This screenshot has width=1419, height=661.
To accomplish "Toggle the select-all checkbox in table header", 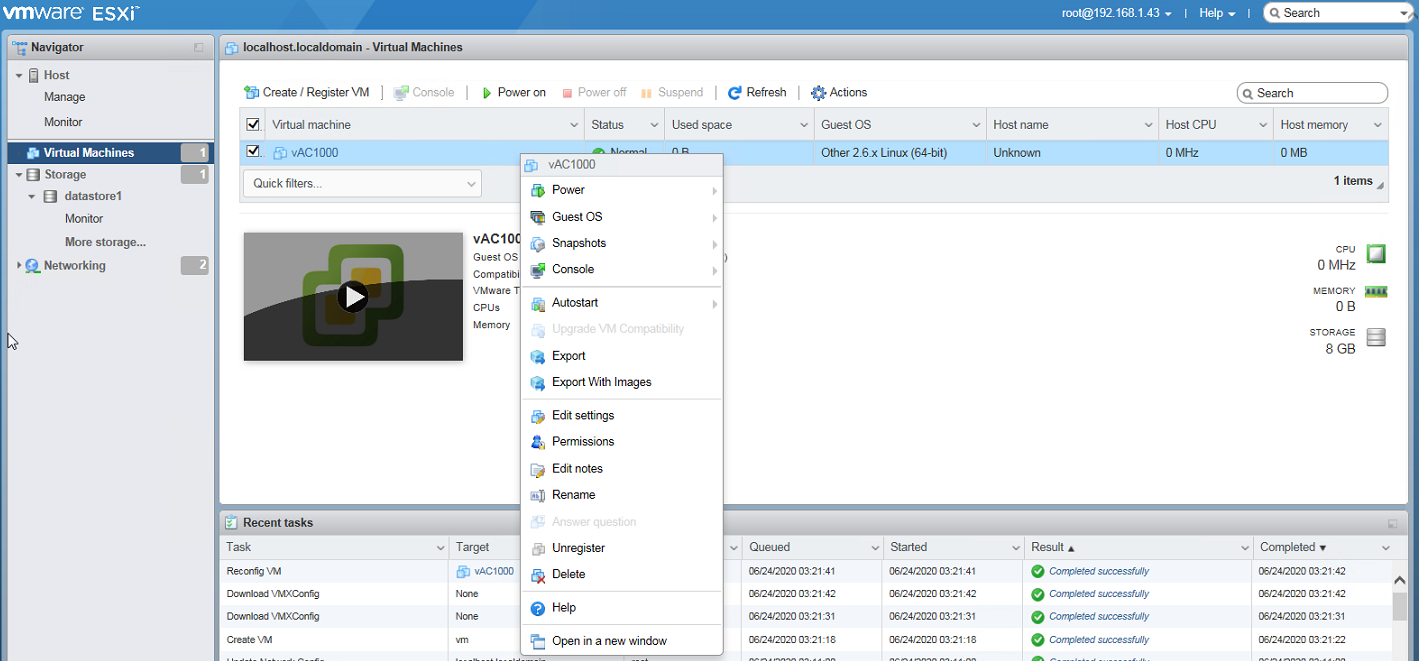I will tap(253, 124).
